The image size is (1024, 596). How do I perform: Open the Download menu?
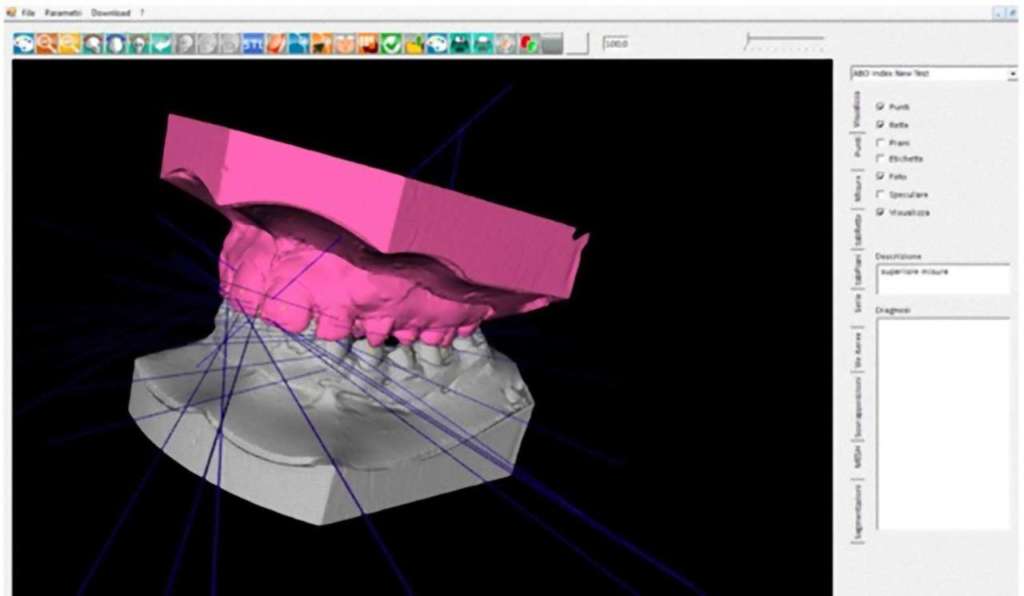pos(110,12)
